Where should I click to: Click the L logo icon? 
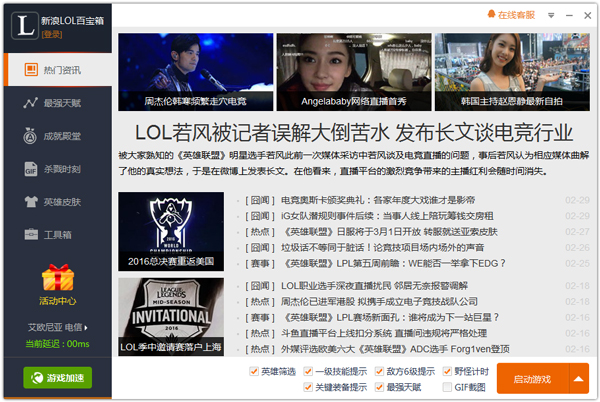pos(25,26)
